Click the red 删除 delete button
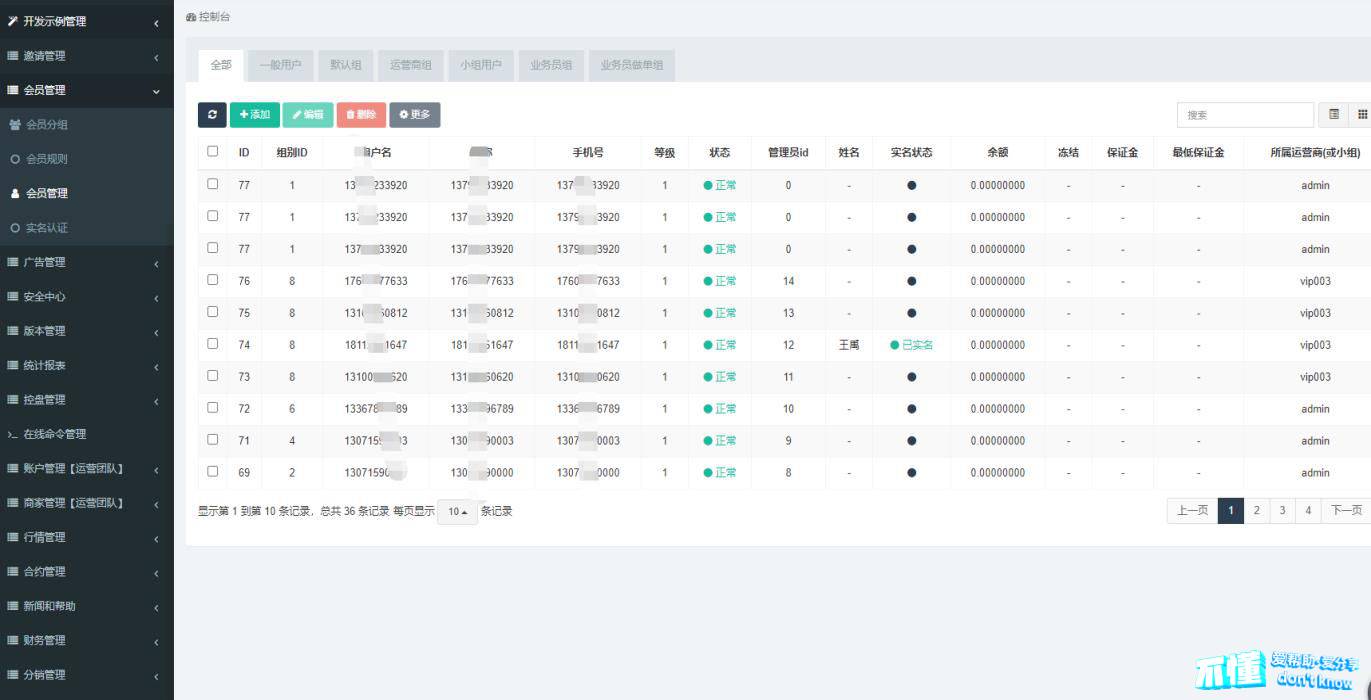 click(361, 115)
